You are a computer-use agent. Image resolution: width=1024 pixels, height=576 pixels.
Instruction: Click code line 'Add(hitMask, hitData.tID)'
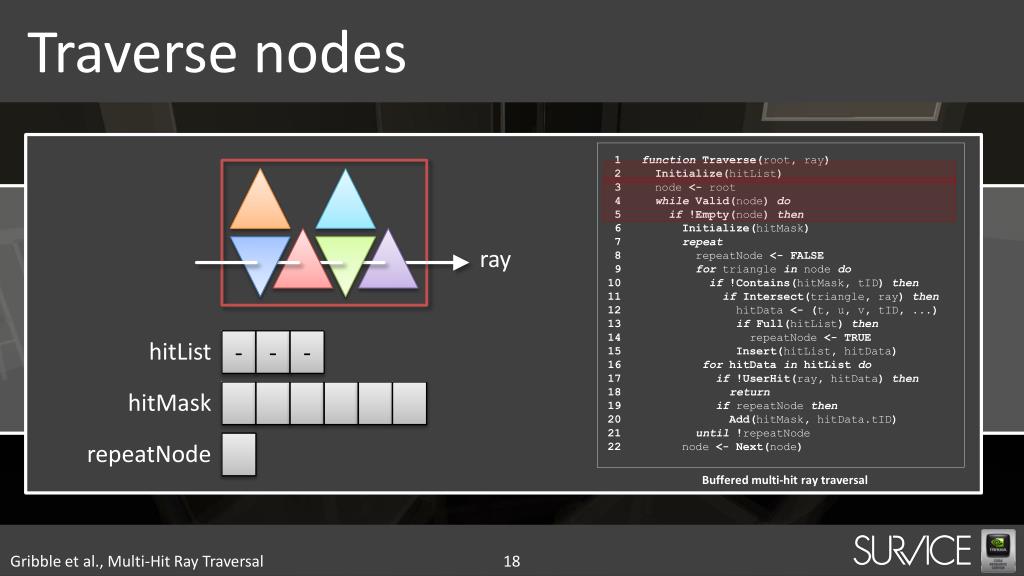tap(812, 420)
